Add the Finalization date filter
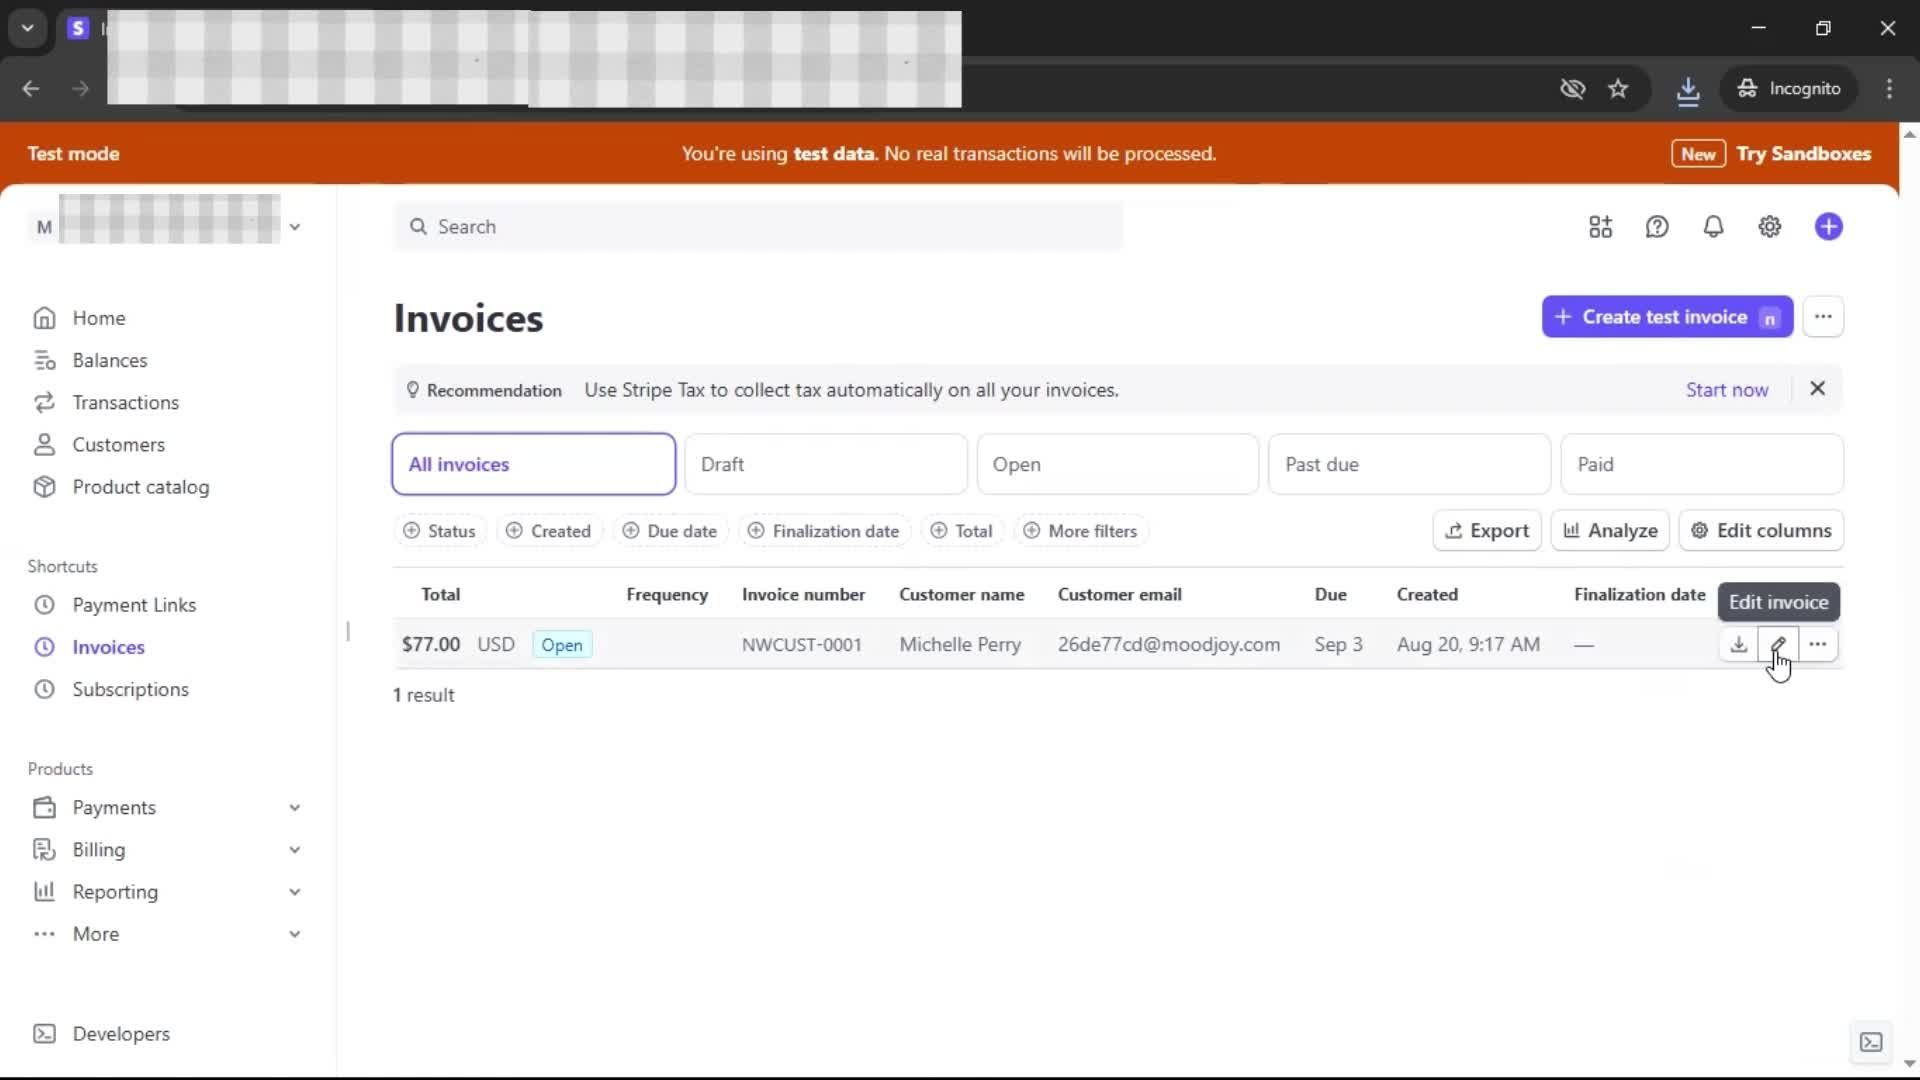The height and width of the screenshot is (1080, 1920). pos(824,531)
